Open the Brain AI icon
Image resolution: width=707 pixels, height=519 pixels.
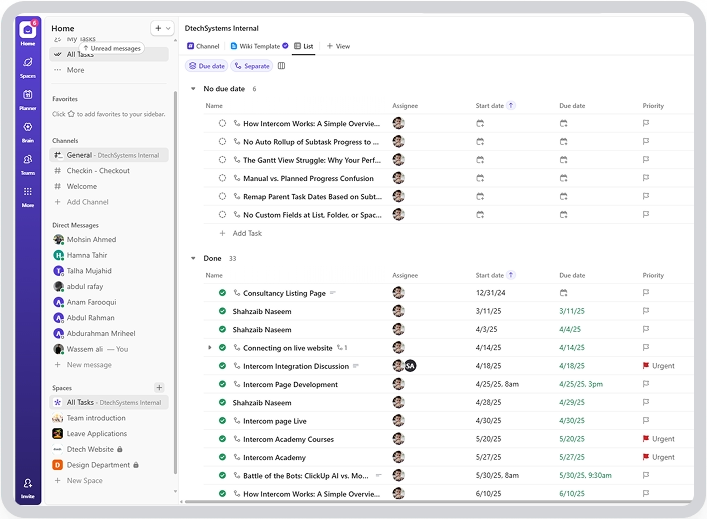point(28,132)
